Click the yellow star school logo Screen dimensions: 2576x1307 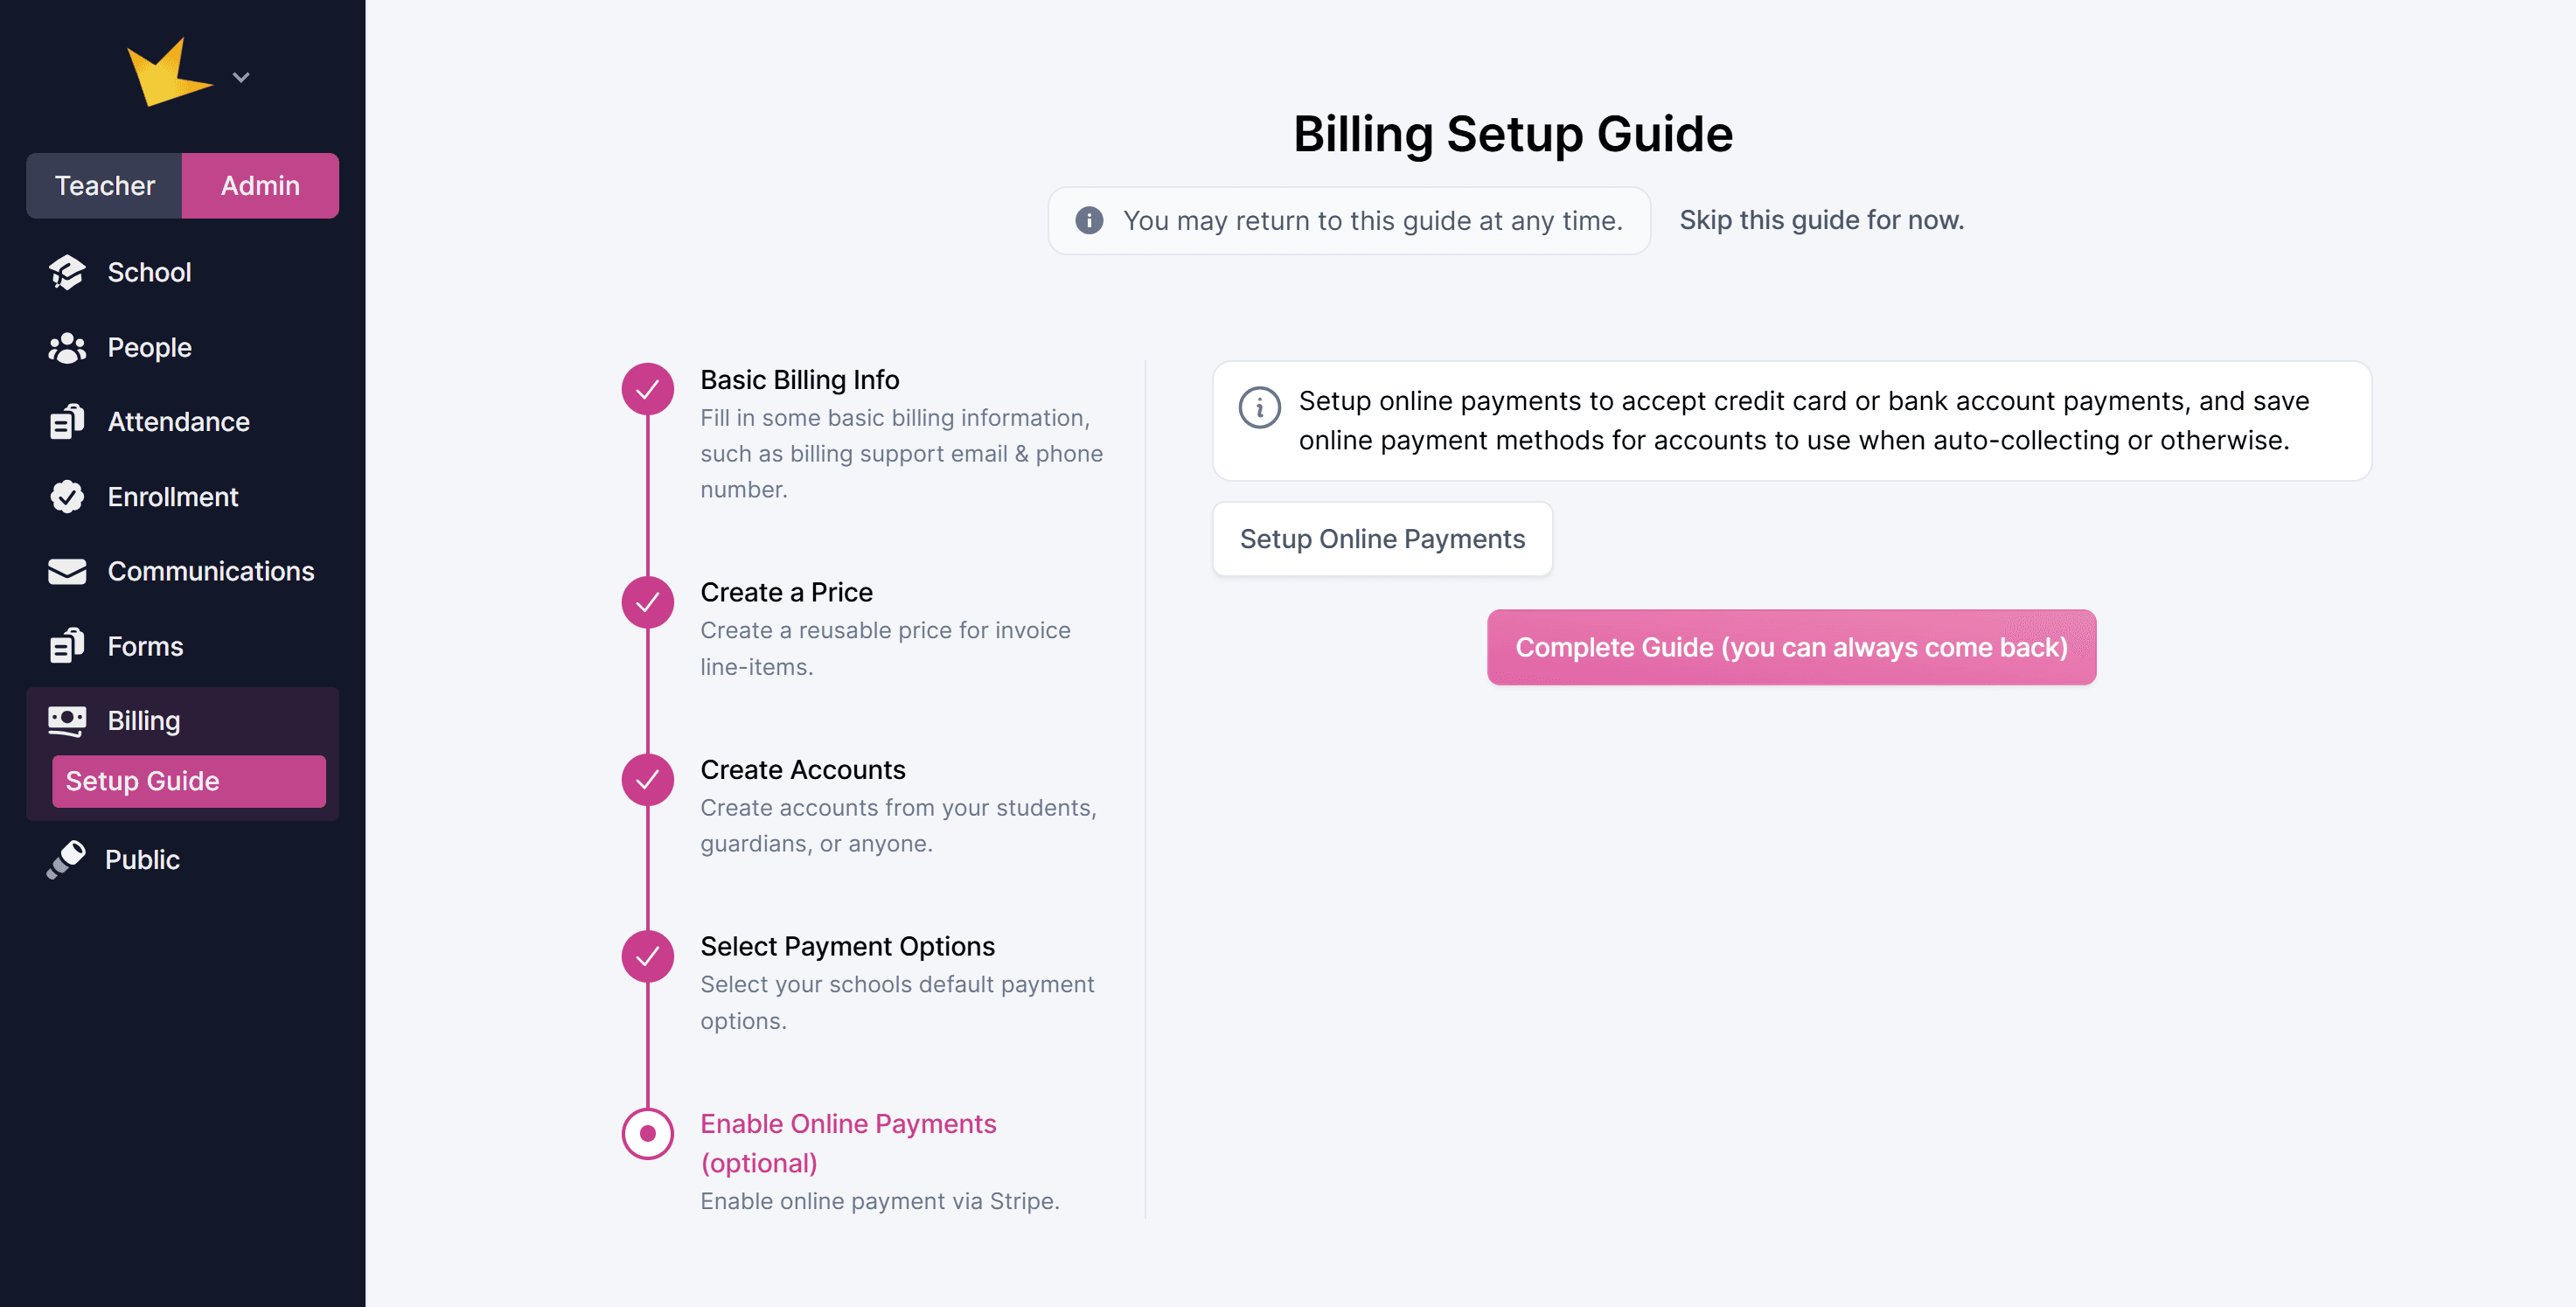click(x=167, y=73)
